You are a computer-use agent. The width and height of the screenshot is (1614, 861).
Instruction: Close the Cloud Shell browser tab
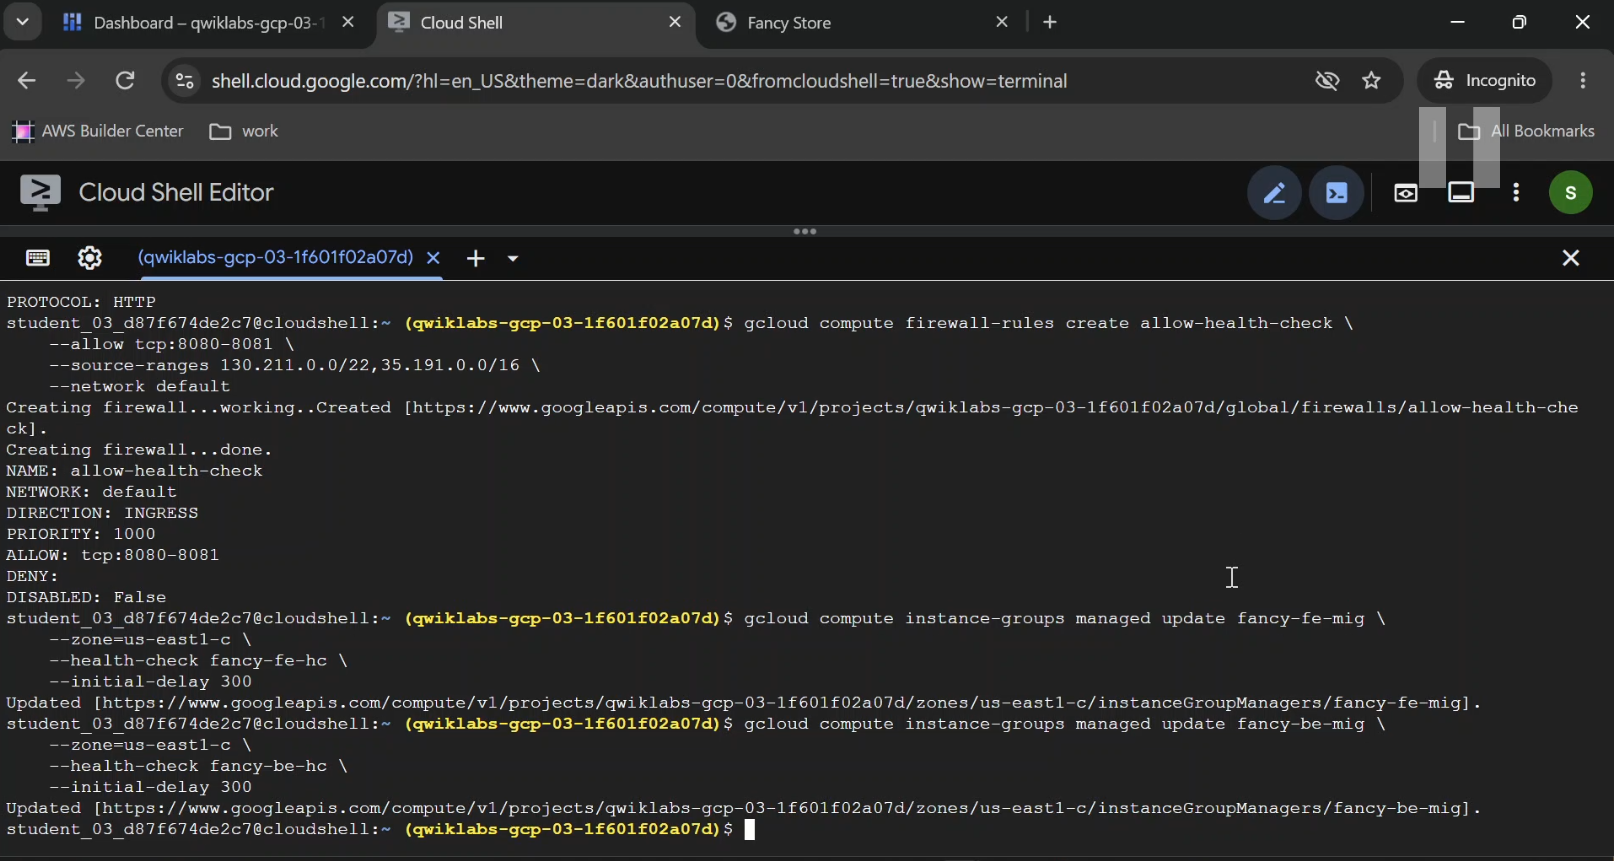coord(675,22)
